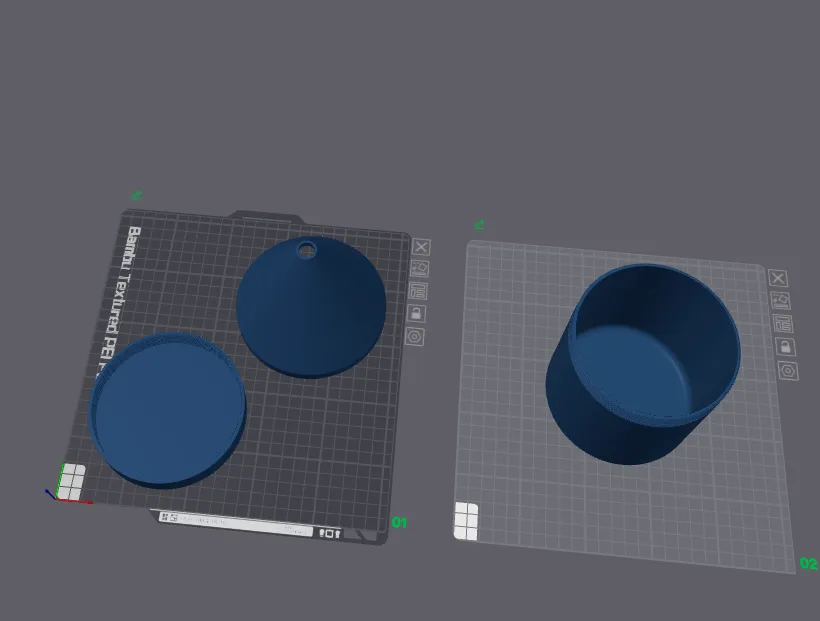Screen dimensions: 820x621
Task: Click the green 01 plate number label
Action: pyautogui.click(x=400, y=522)
